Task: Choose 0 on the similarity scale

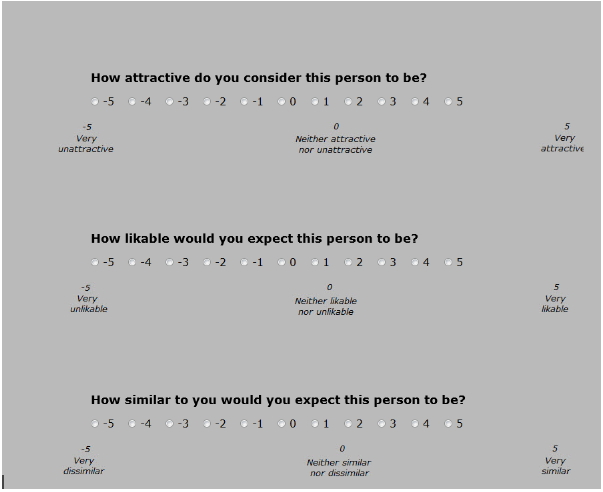Action: pyautogui.click(x=282, y=424)
